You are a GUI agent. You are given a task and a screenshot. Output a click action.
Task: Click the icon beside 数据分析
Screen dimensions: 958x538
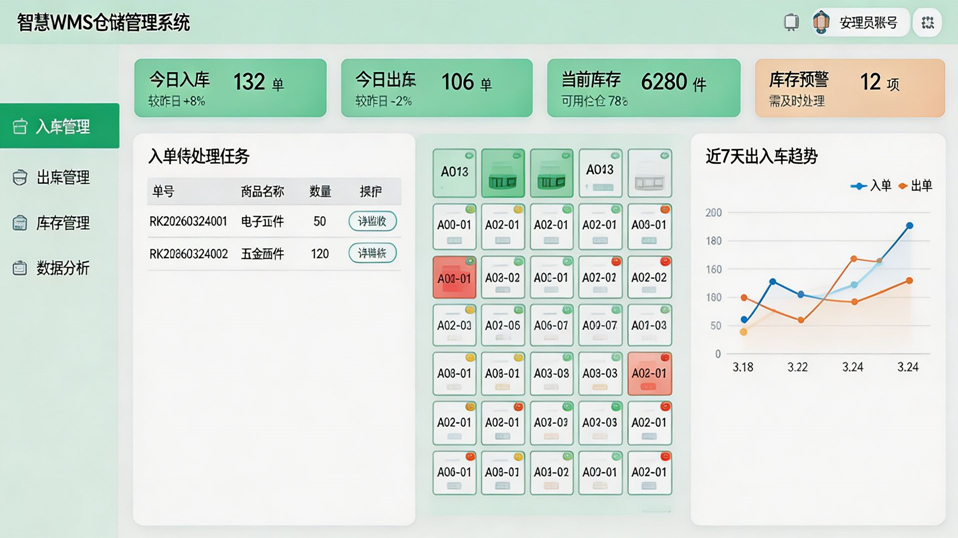tap(20, 268)
